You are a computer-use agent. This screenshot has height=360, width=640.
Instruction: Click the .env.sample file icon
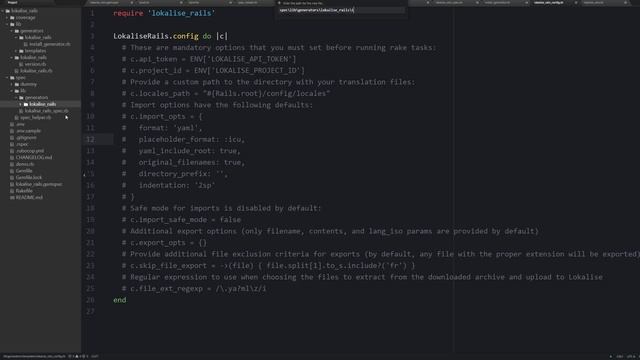12,131
